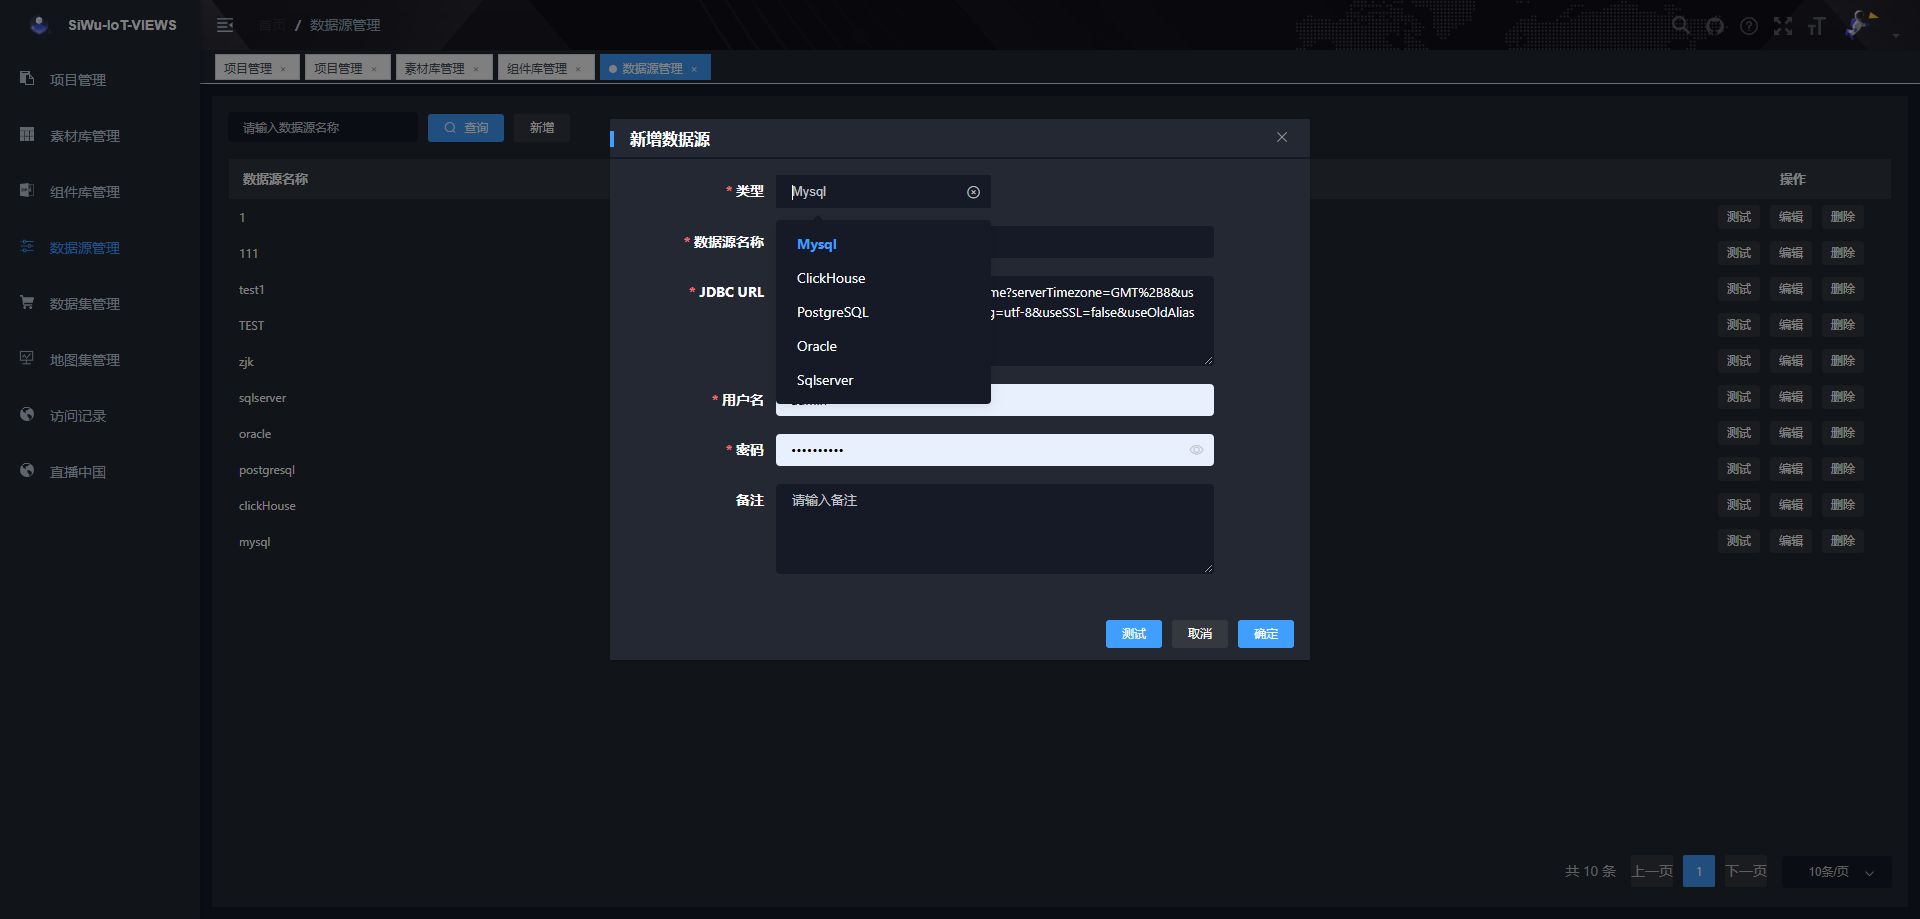Click the blue 测试 button in dialog
This screenshot has width=1920, height=919.
click(x=1133, y=634)
